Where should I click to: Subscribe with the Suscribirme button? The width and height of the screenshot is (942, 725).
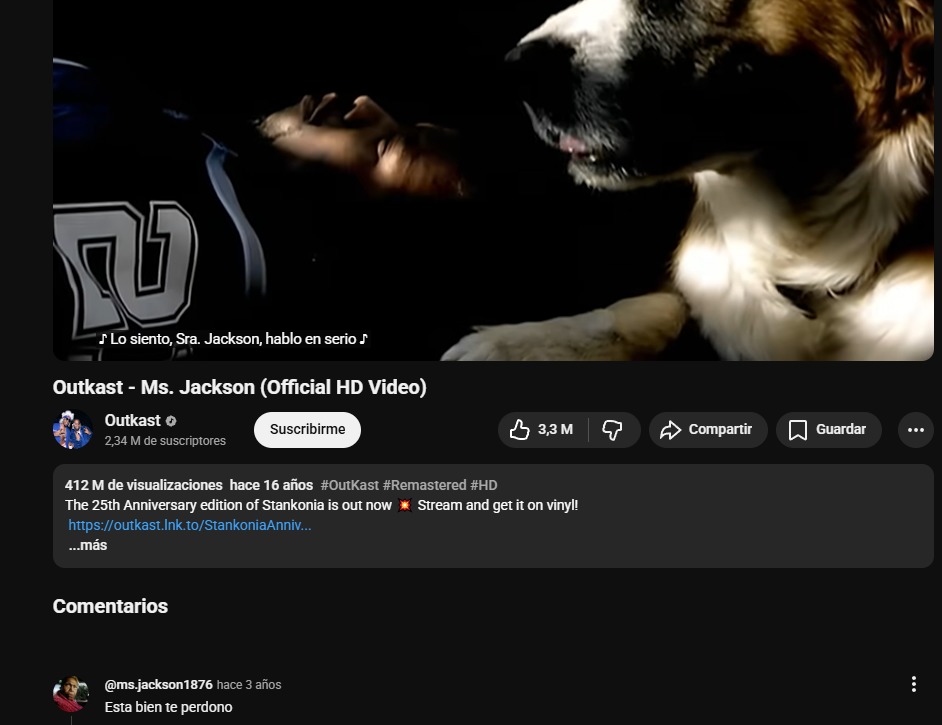click(x=307, y=430)
